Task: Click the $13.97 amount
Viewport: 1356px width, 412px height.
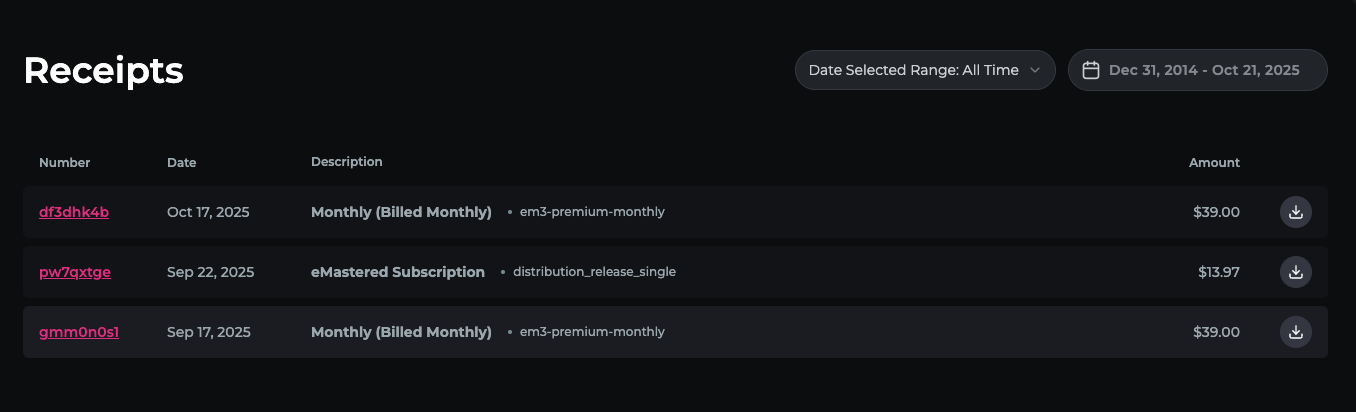Action: point(1218,272)
